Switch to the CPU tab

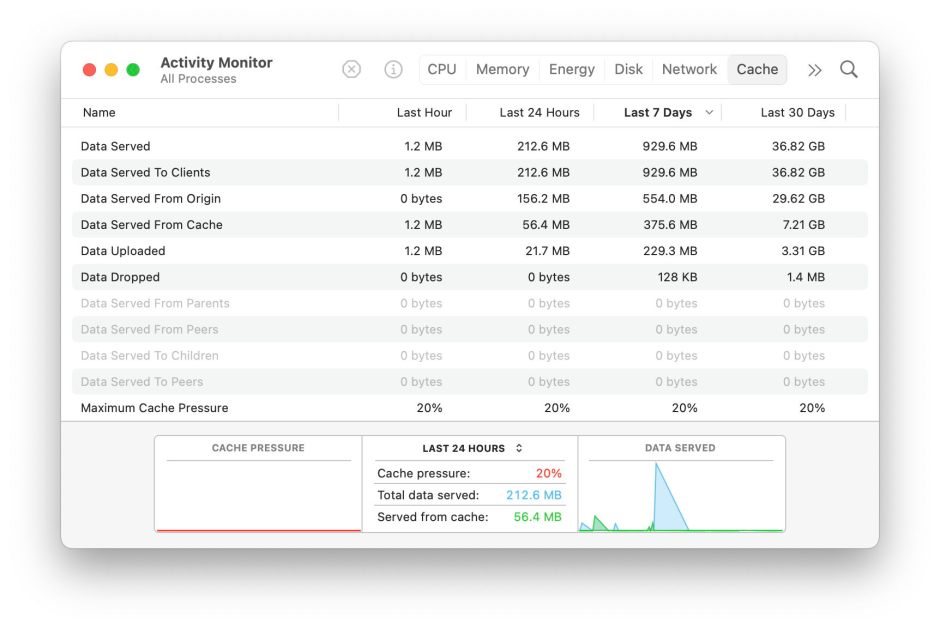pos(441,69)
